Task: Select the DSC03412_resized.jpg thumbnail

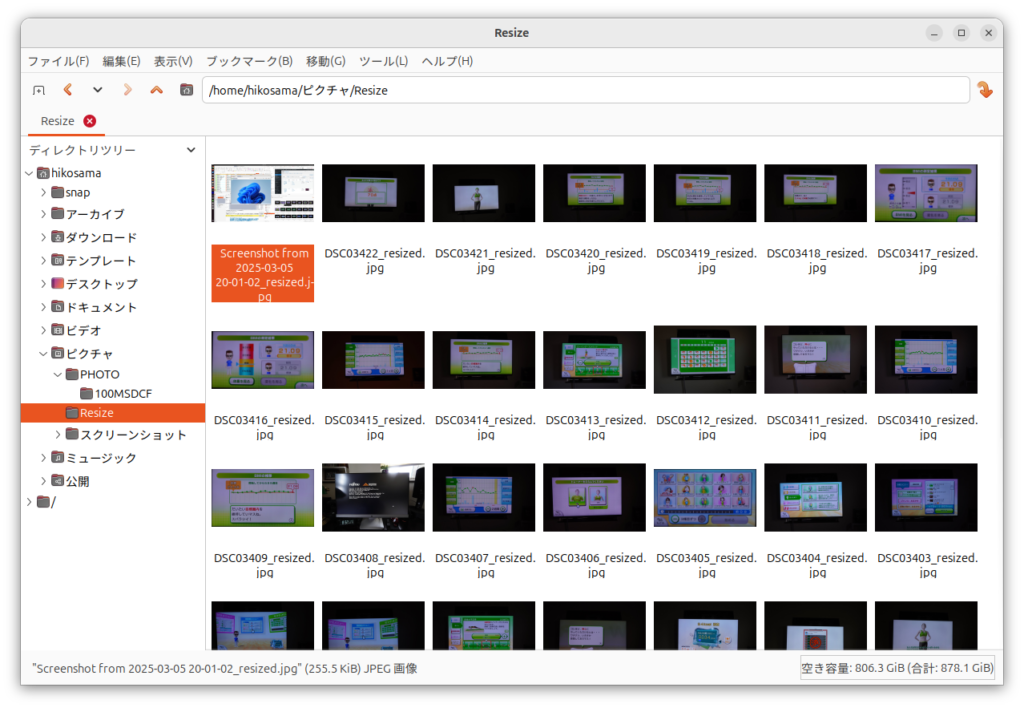Action: point(705,360)
